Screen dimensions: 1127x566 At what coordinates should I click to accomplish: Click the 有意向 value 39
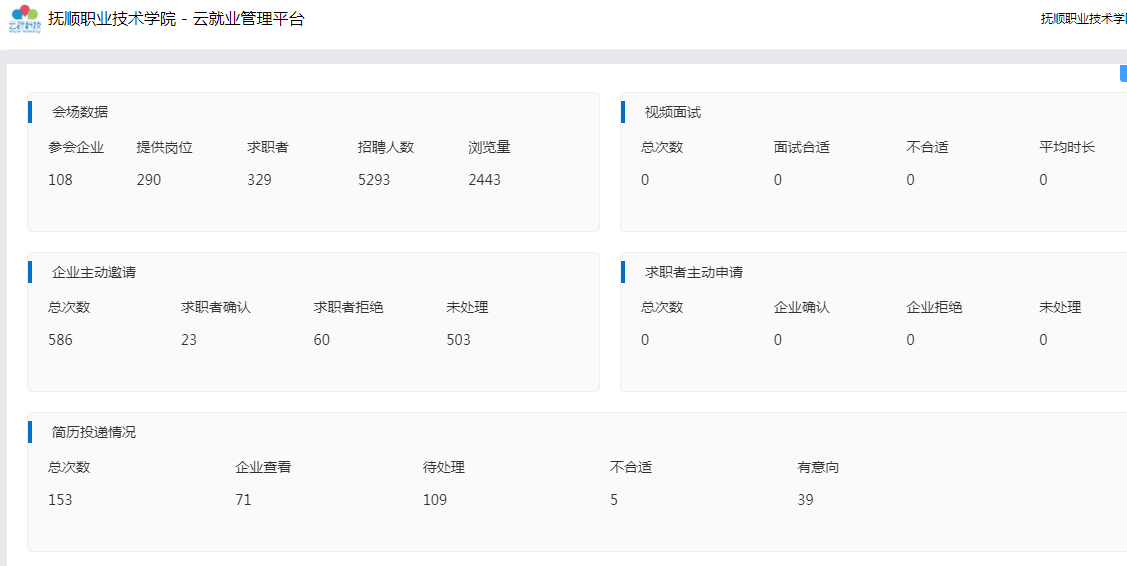[x=805, y=500]
